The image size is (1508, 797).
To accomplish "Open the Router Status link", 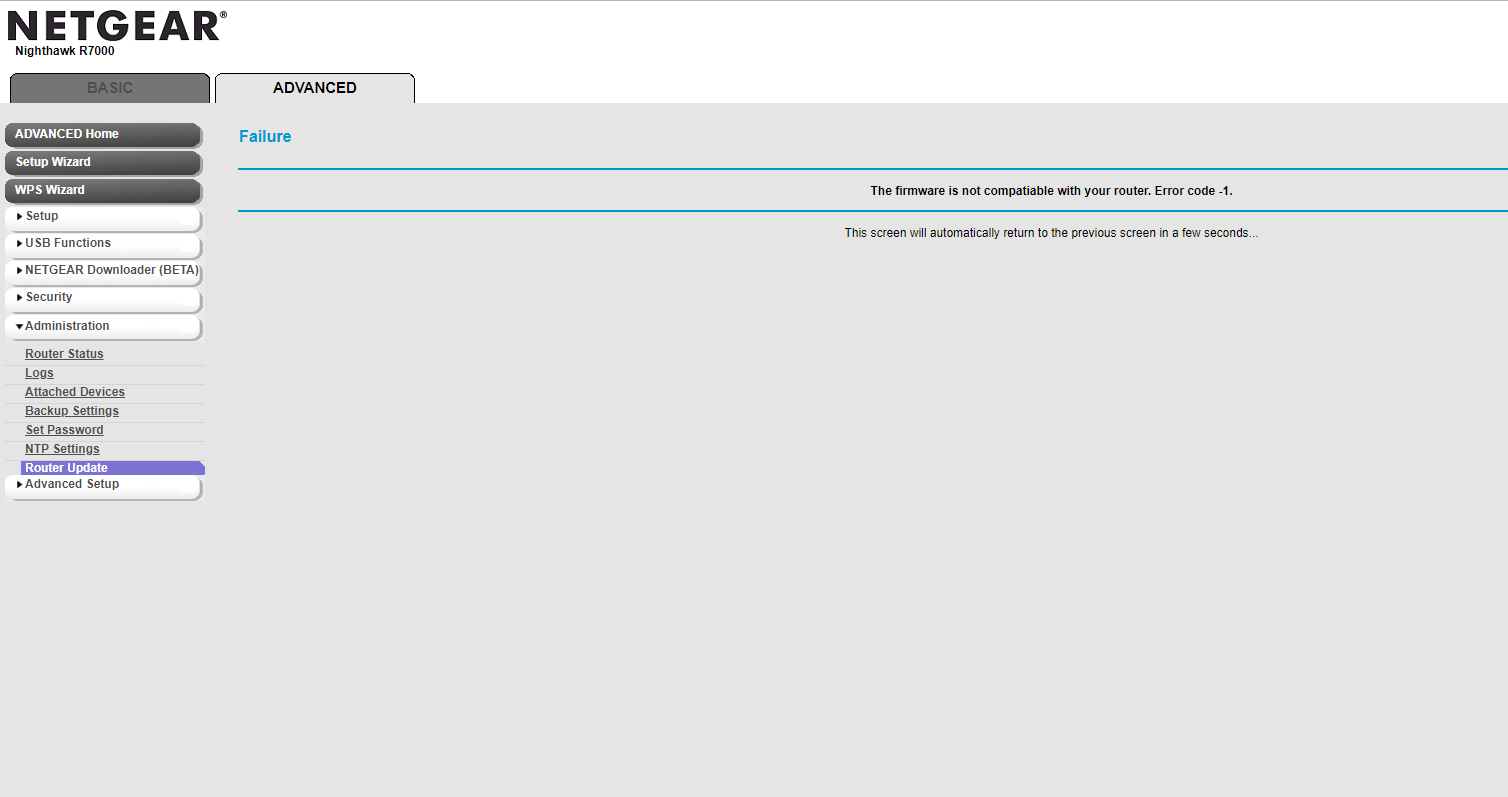I will coord(64,354).
